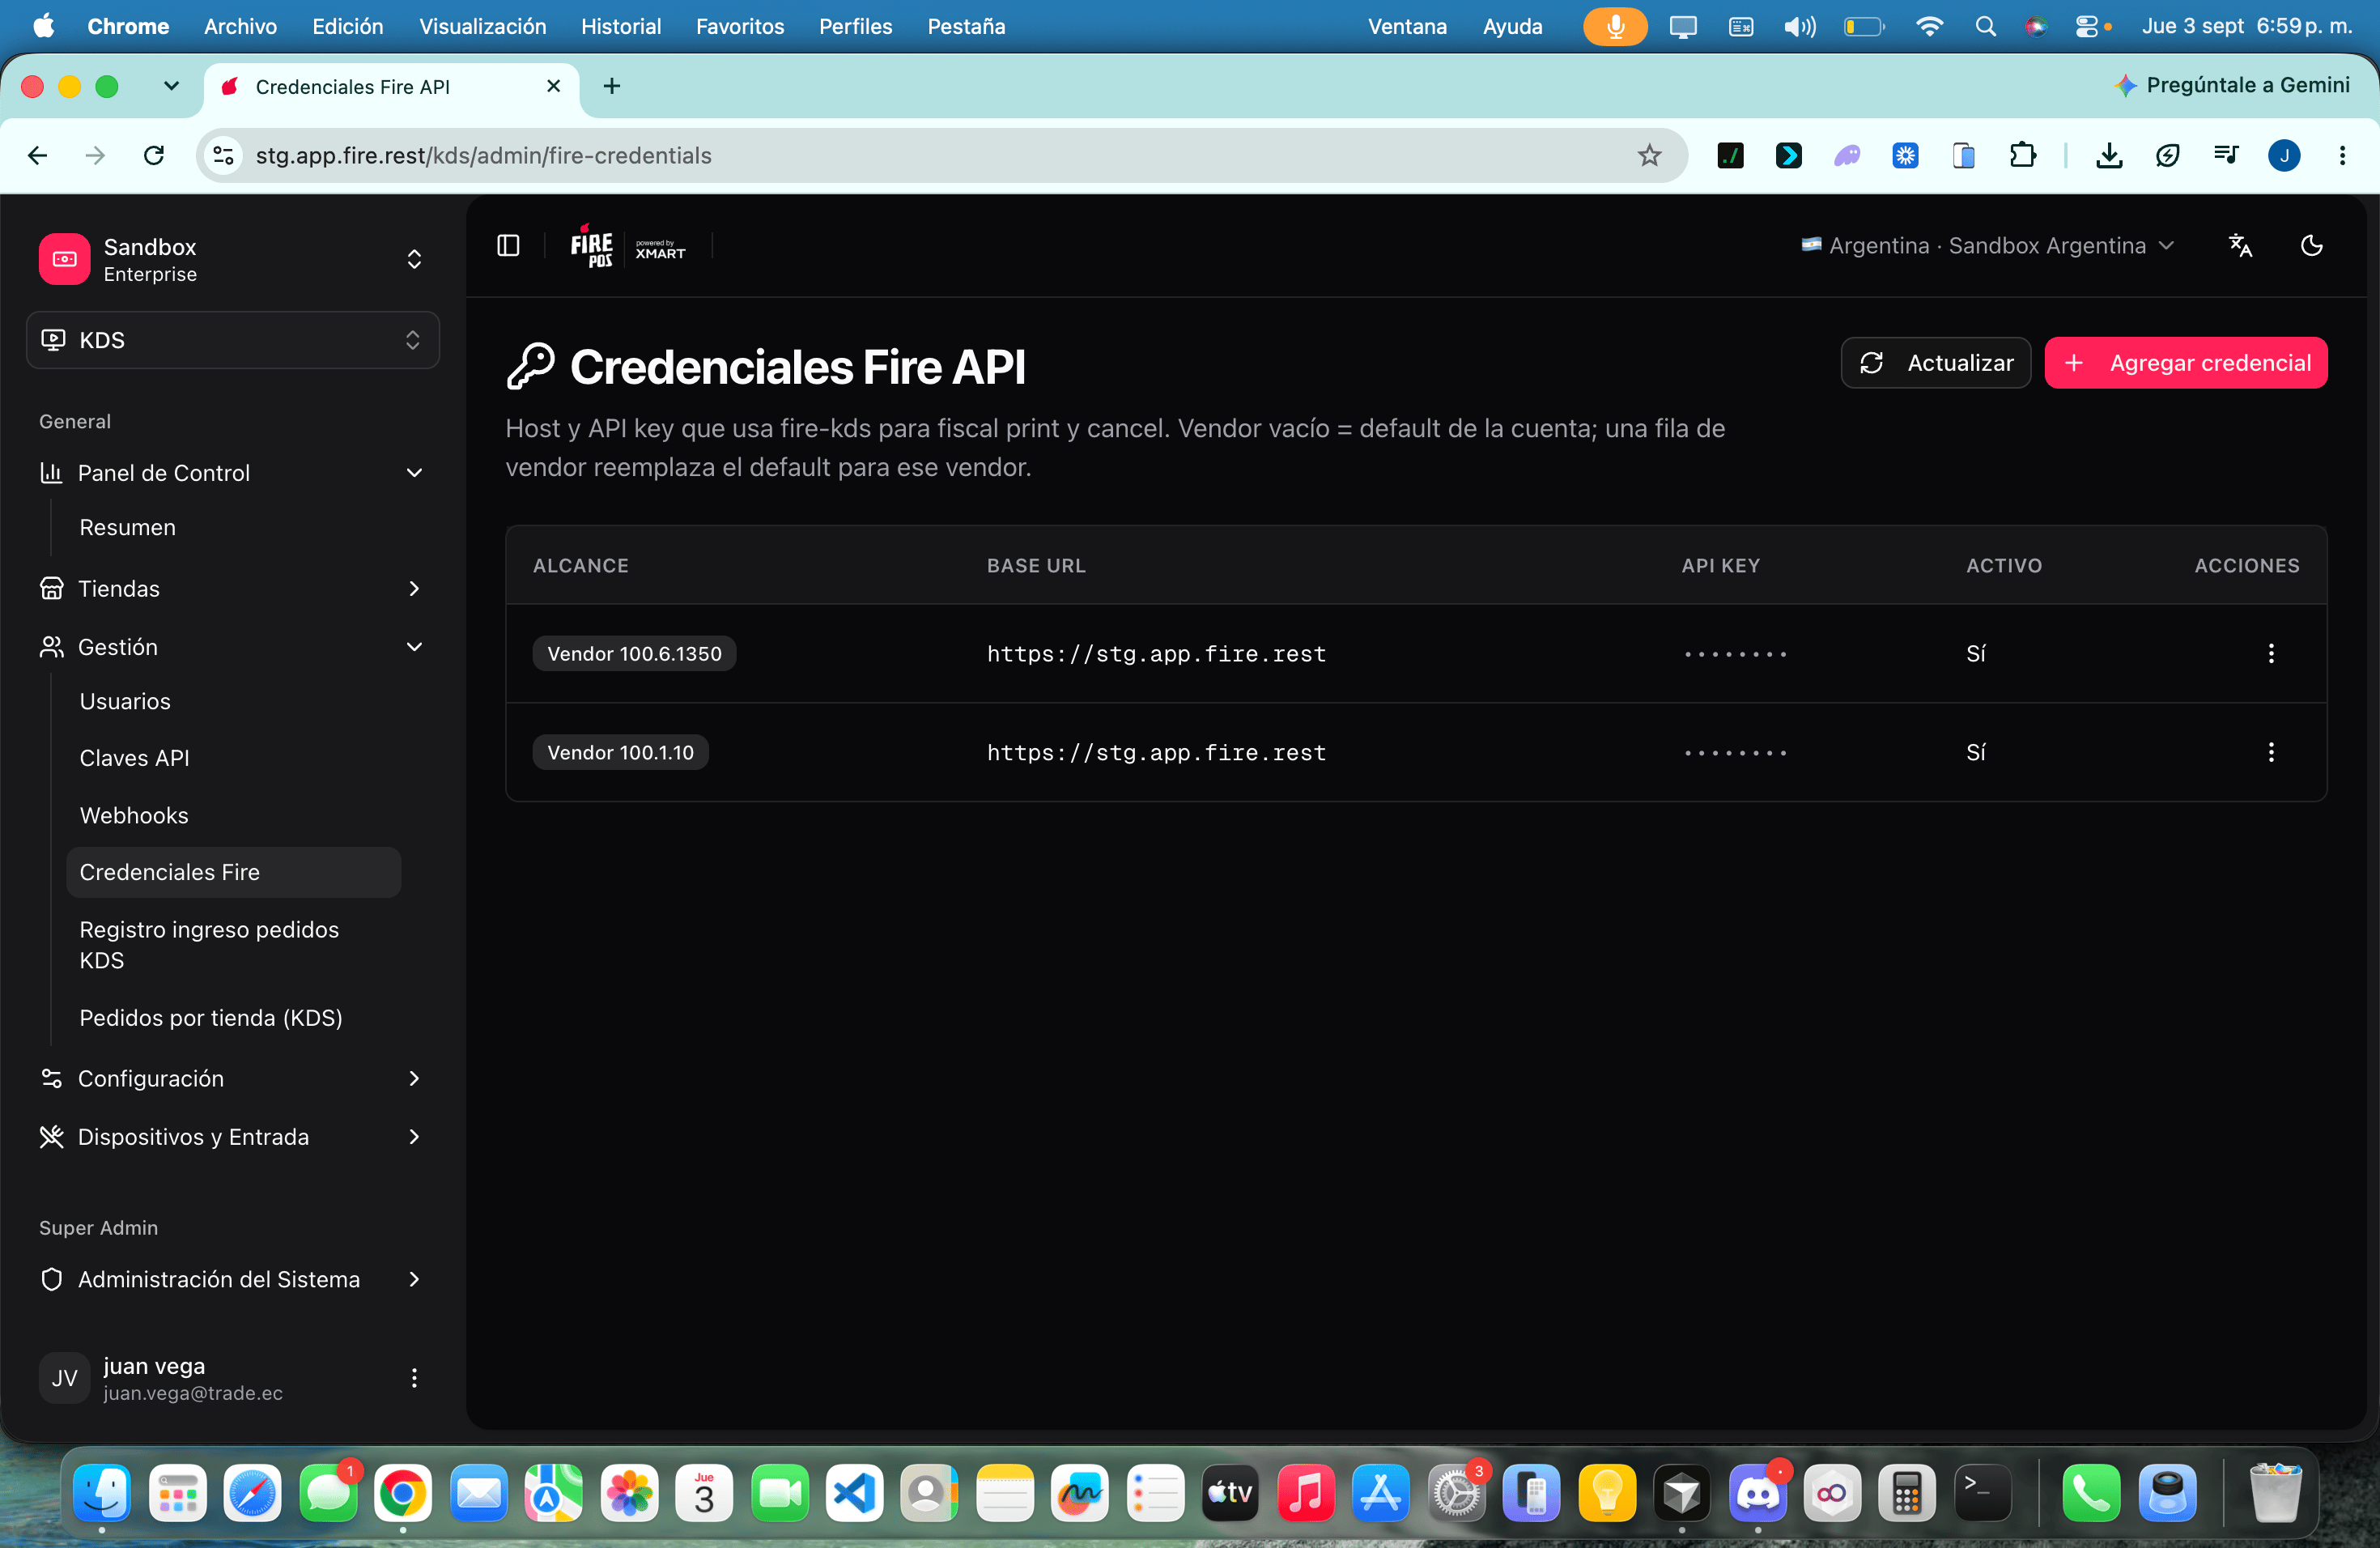Open actions menu for Vendor 100.6.1350

coord(2271,653)
